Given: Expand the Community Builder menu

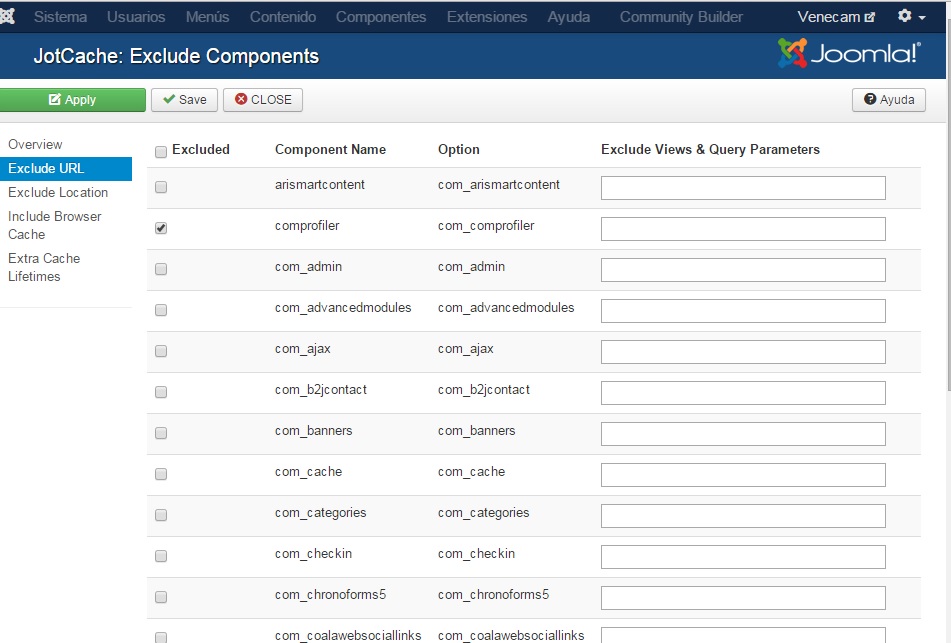Looking at the screenshot, I should (681, 17).
